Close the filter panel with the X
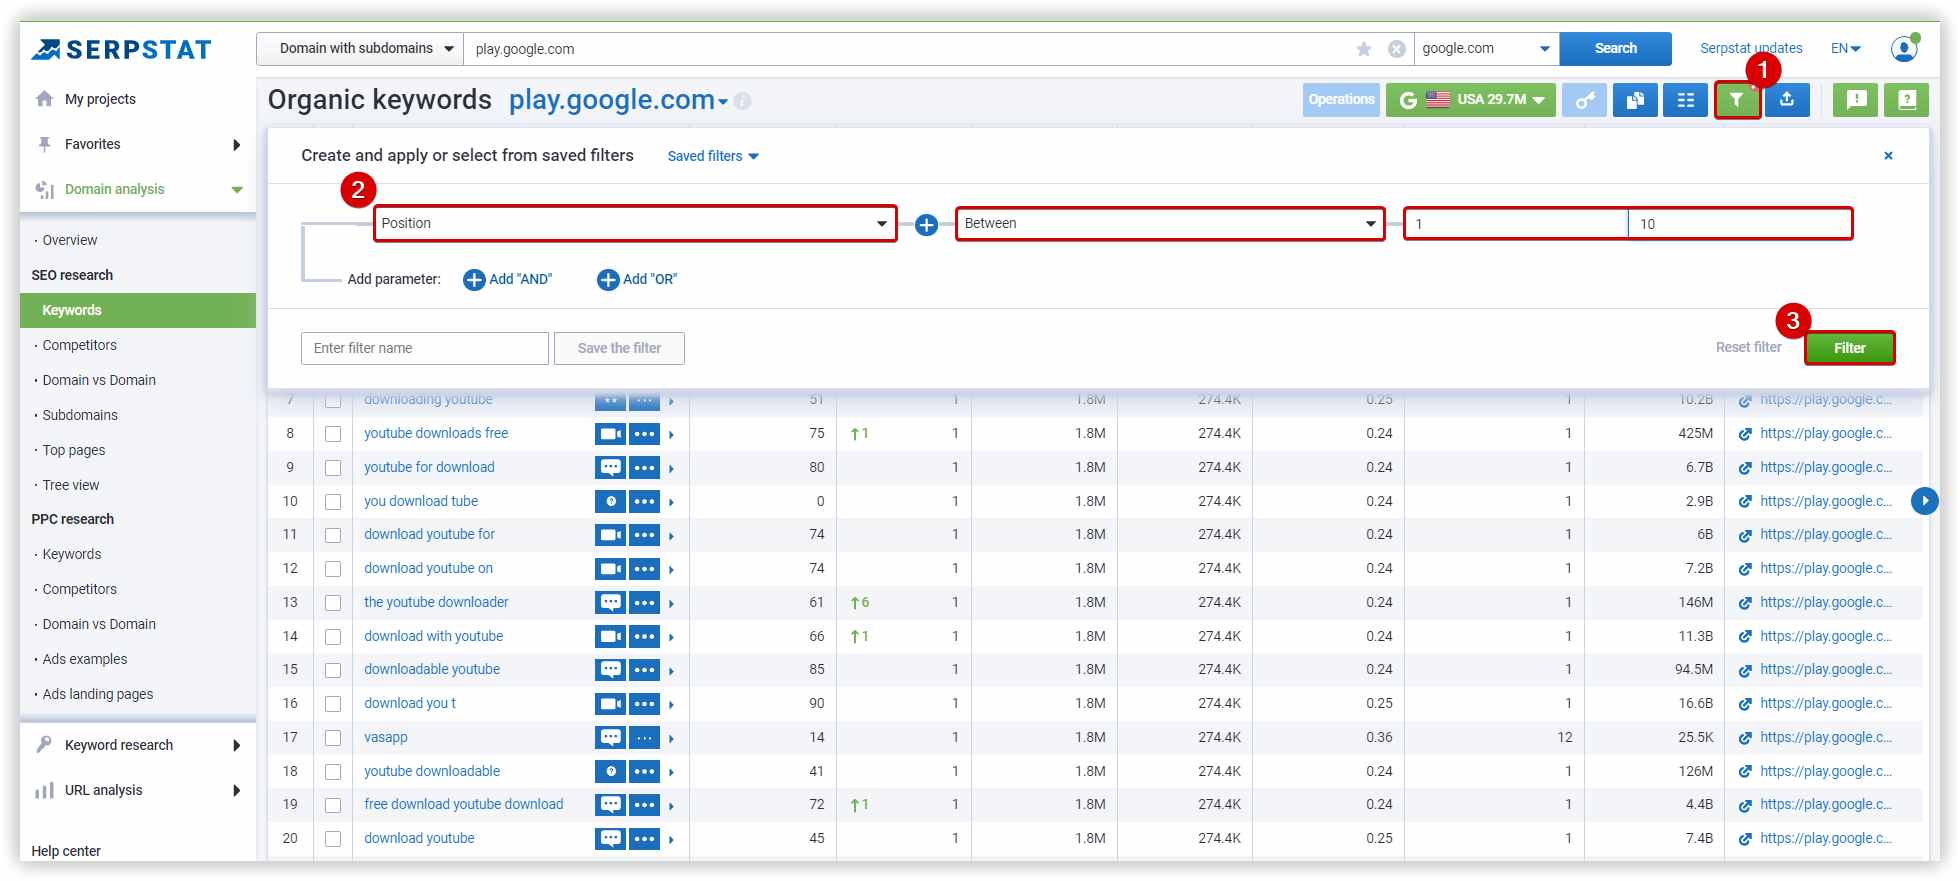The width and height of the screenshot is (1960, 881). (x=1888, y=156)
